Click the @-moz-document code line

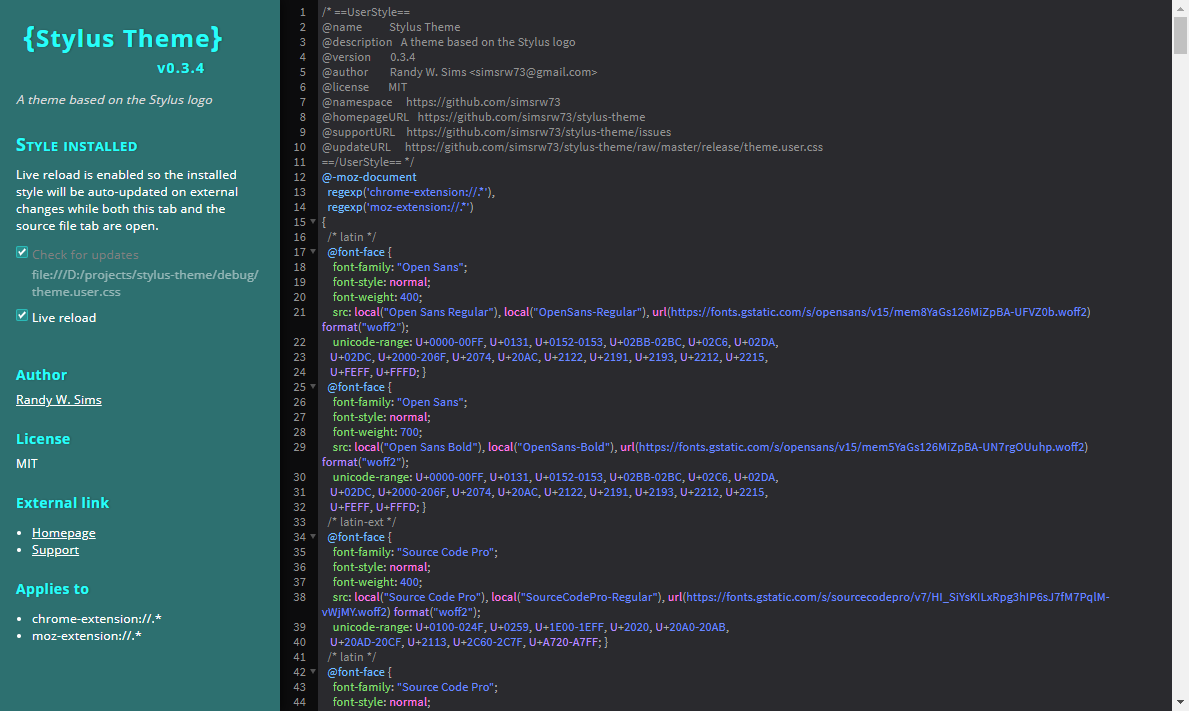pos(369,177)
